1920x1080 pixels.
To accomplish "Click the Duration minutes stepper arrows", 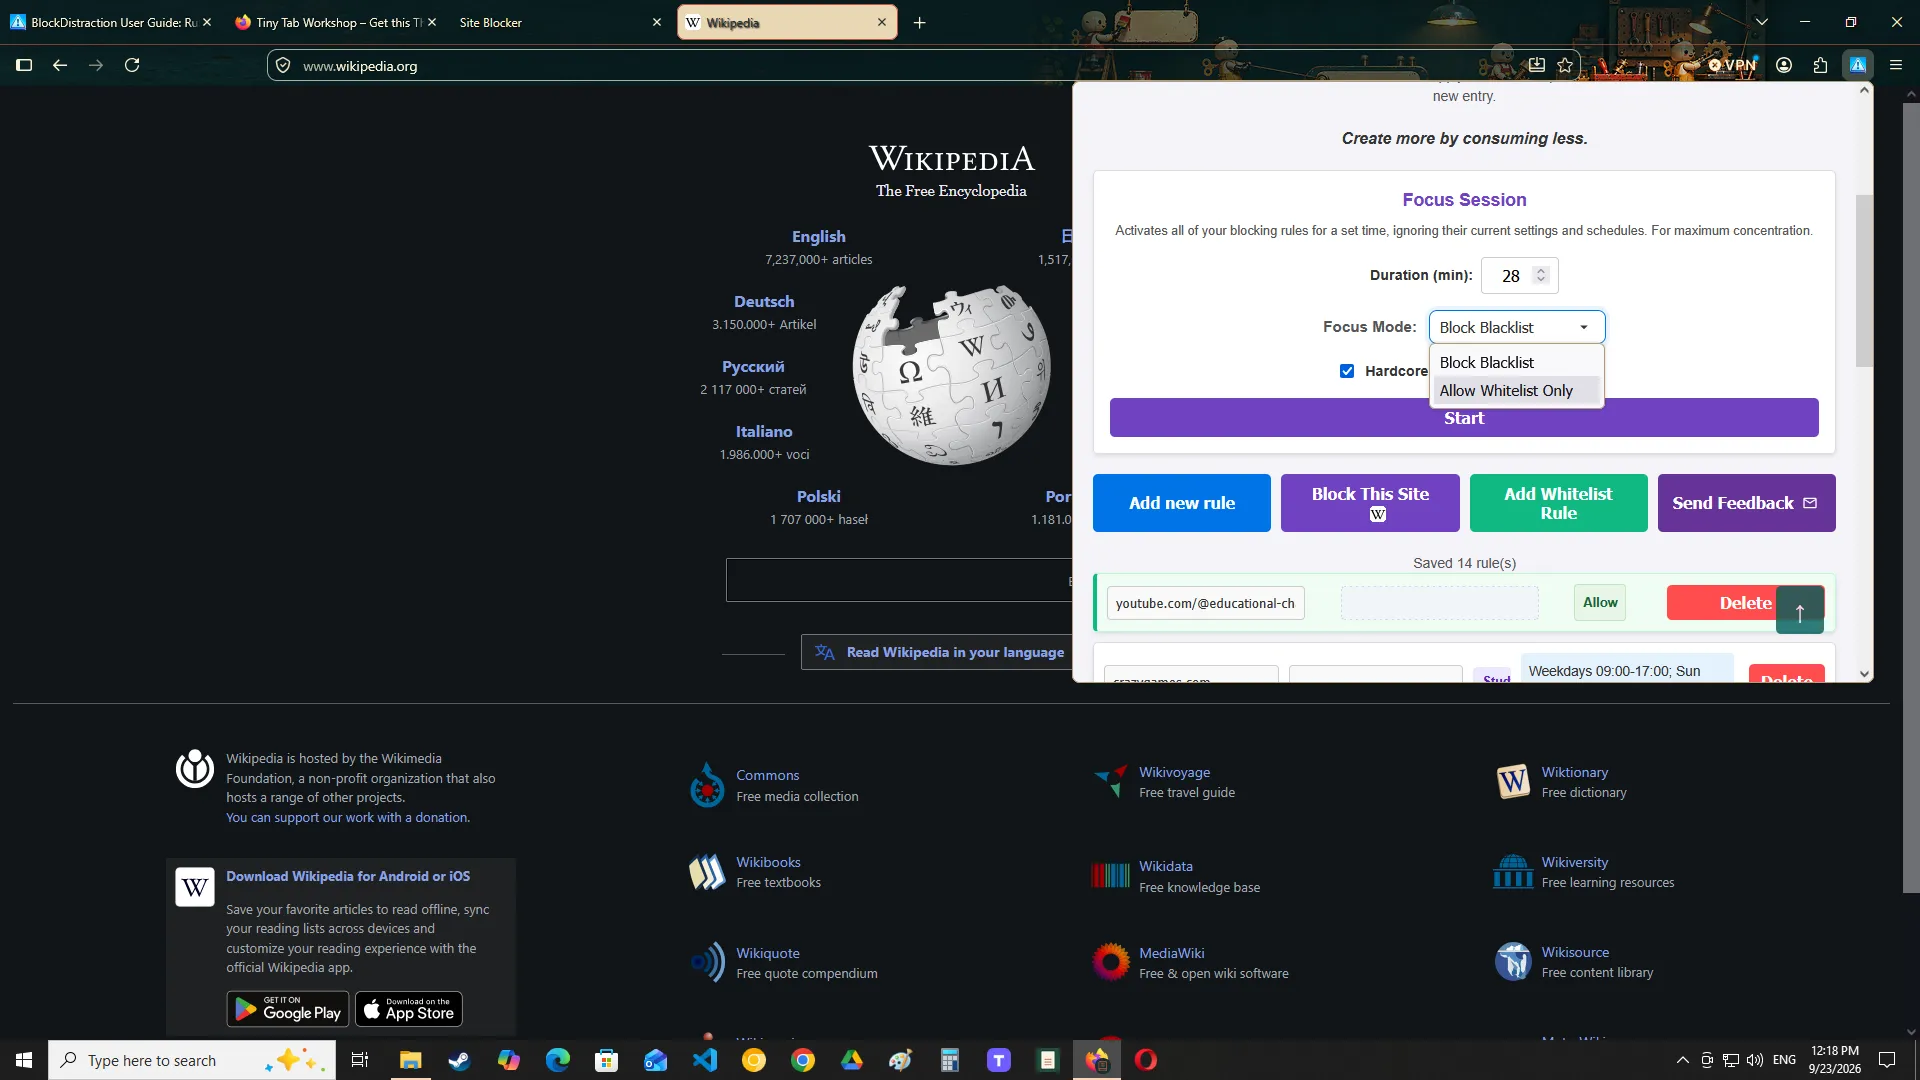I will [x=1541, y=275].
